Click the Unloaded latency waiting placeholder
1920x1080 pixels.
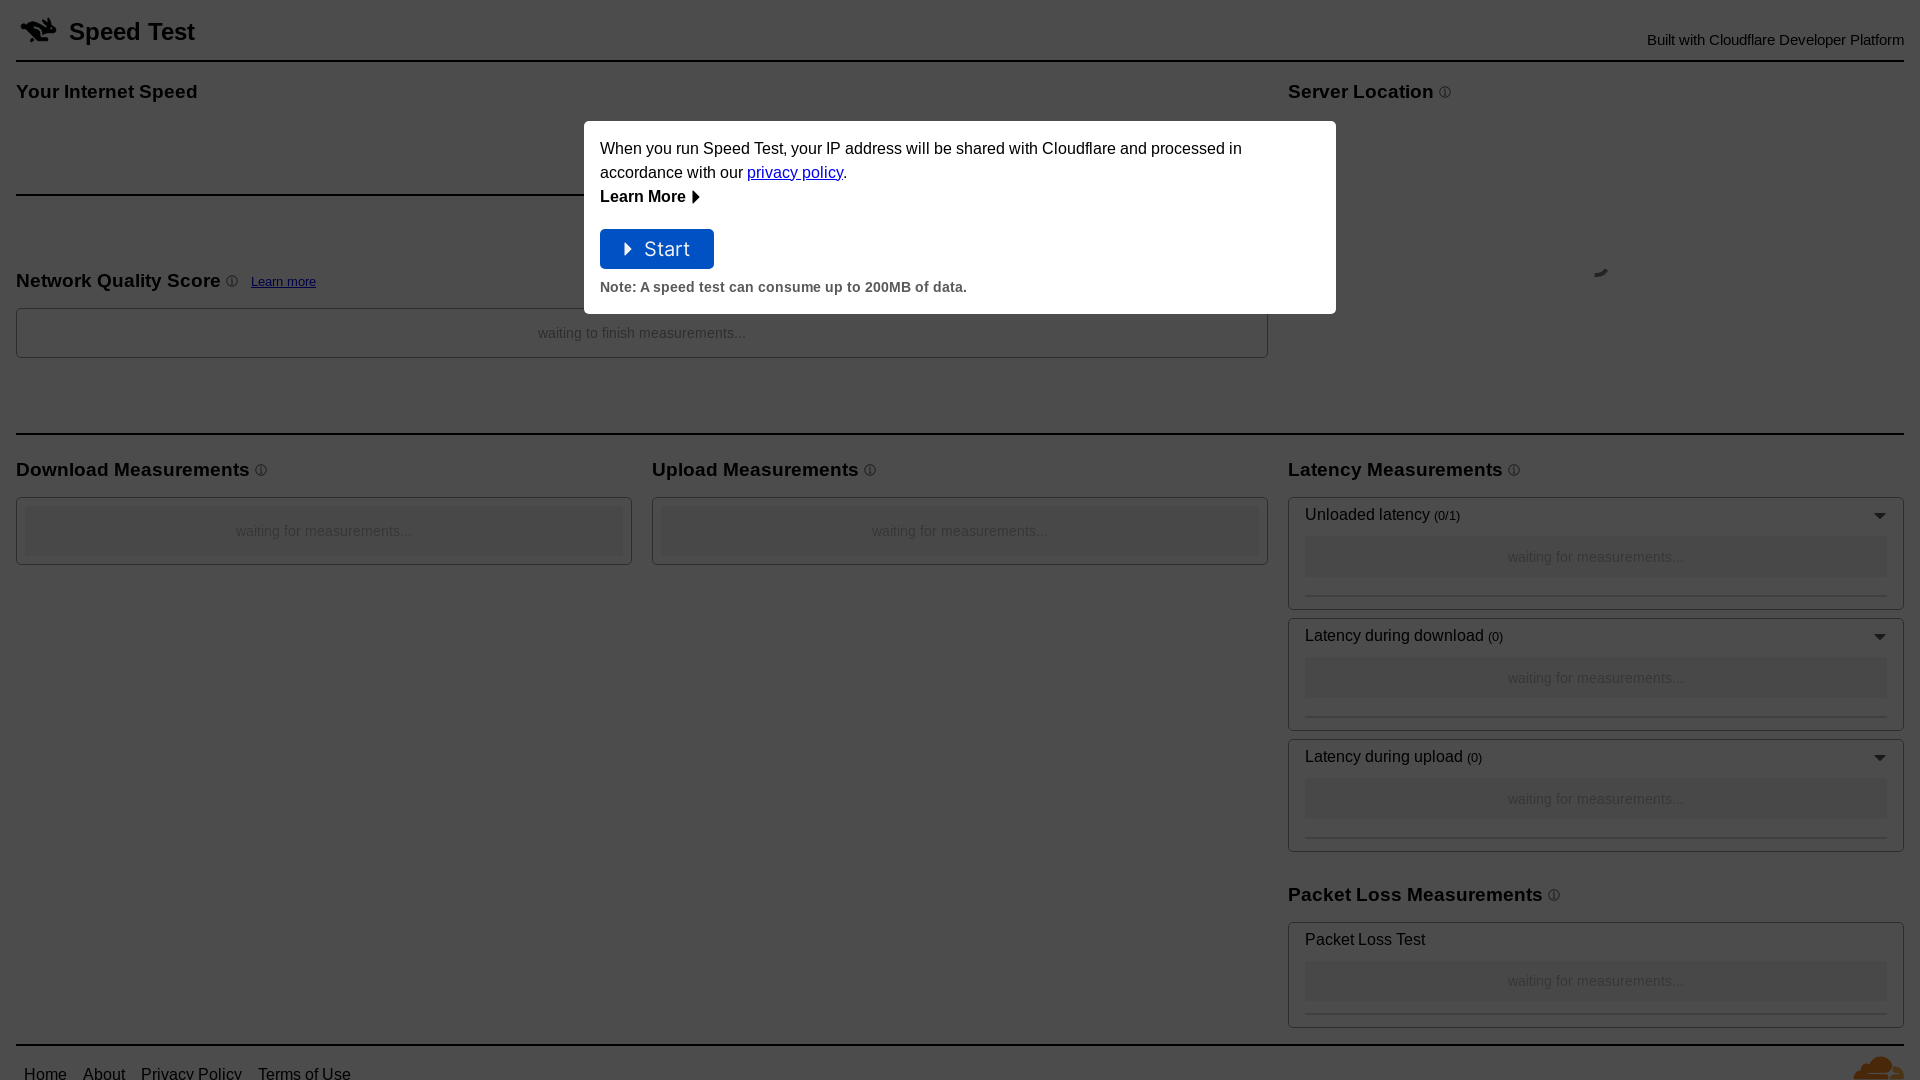1596,557
